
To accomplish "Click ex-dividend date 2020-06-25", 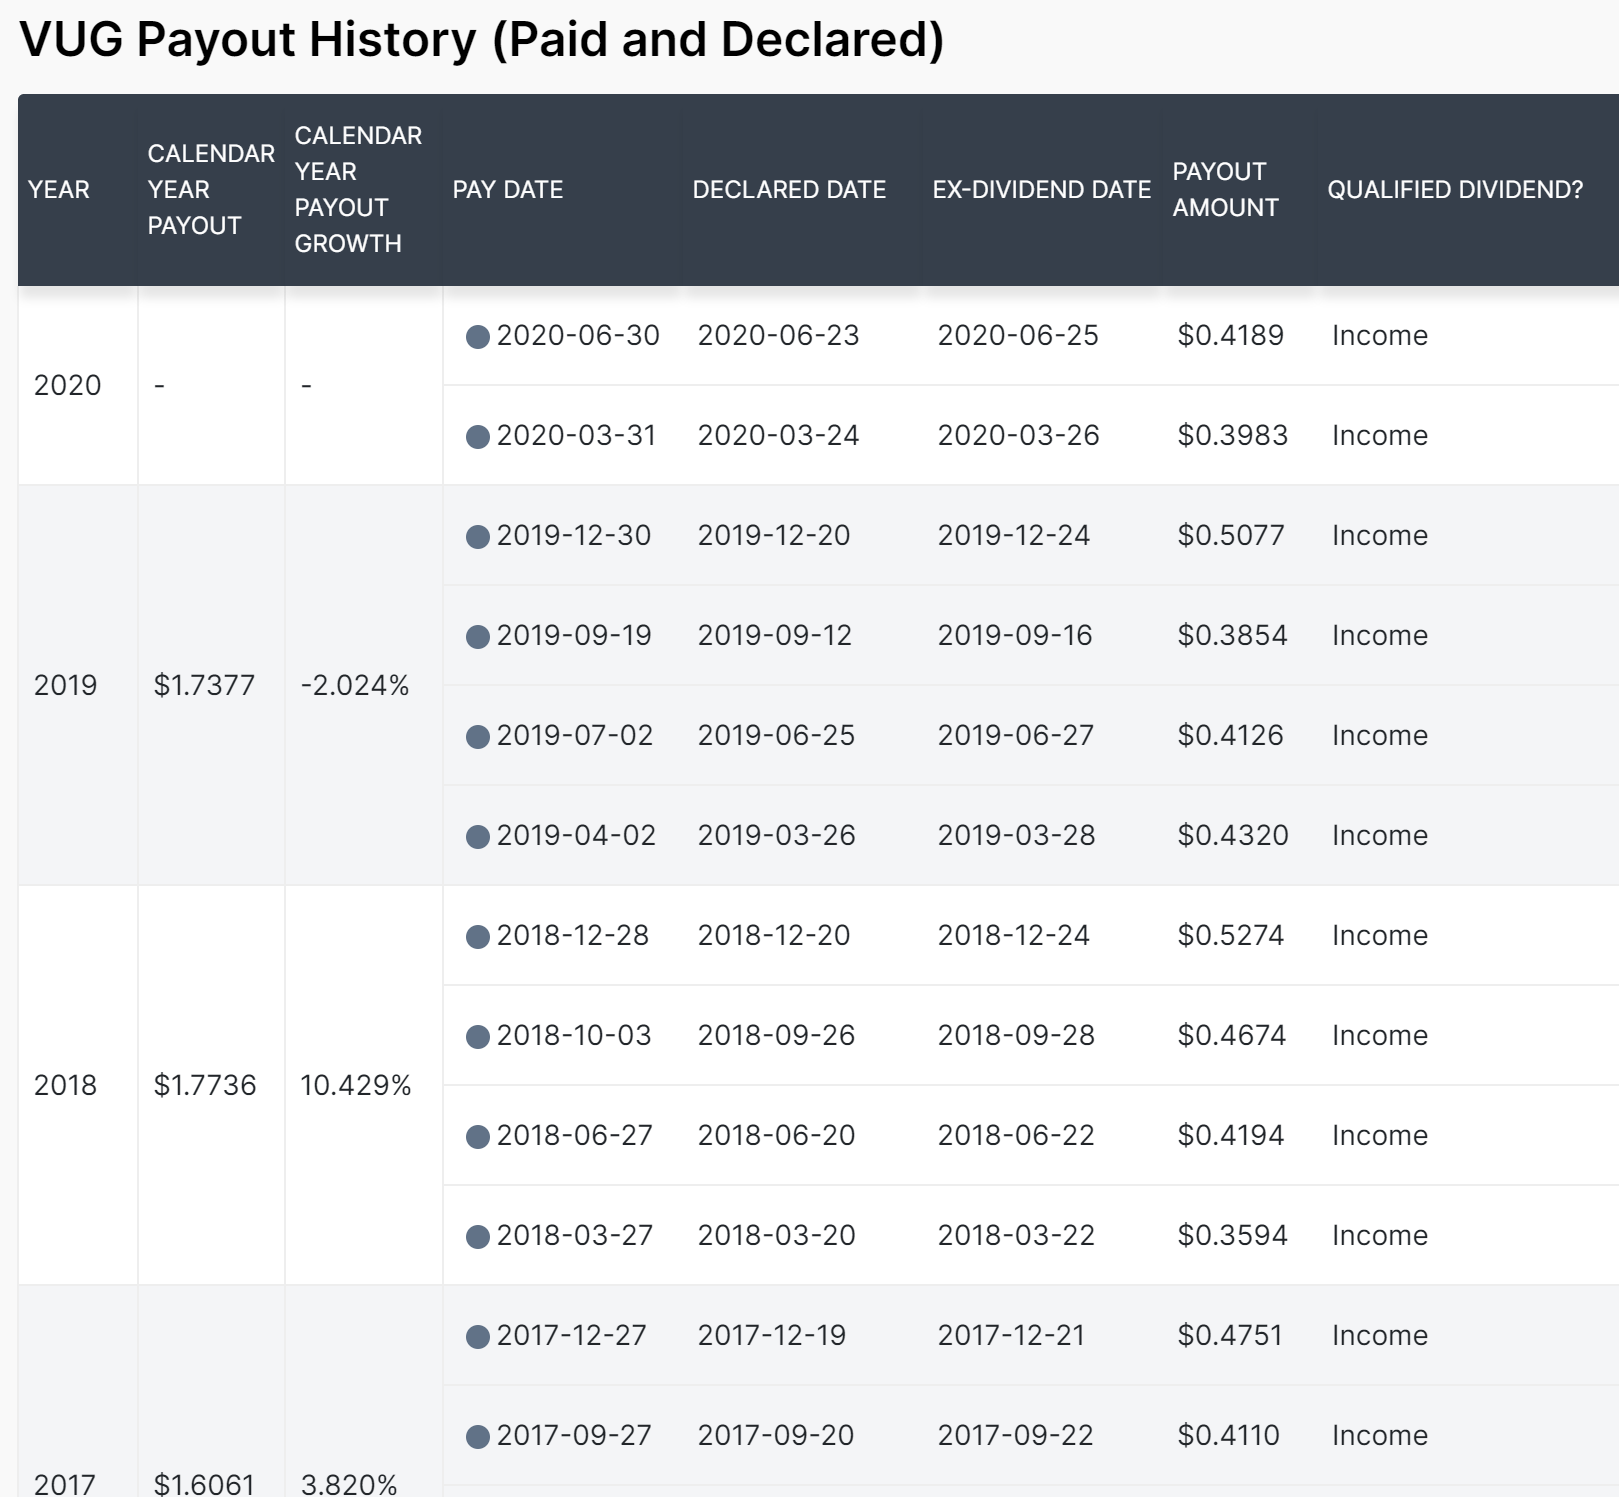I will (x=1018, y=335).
